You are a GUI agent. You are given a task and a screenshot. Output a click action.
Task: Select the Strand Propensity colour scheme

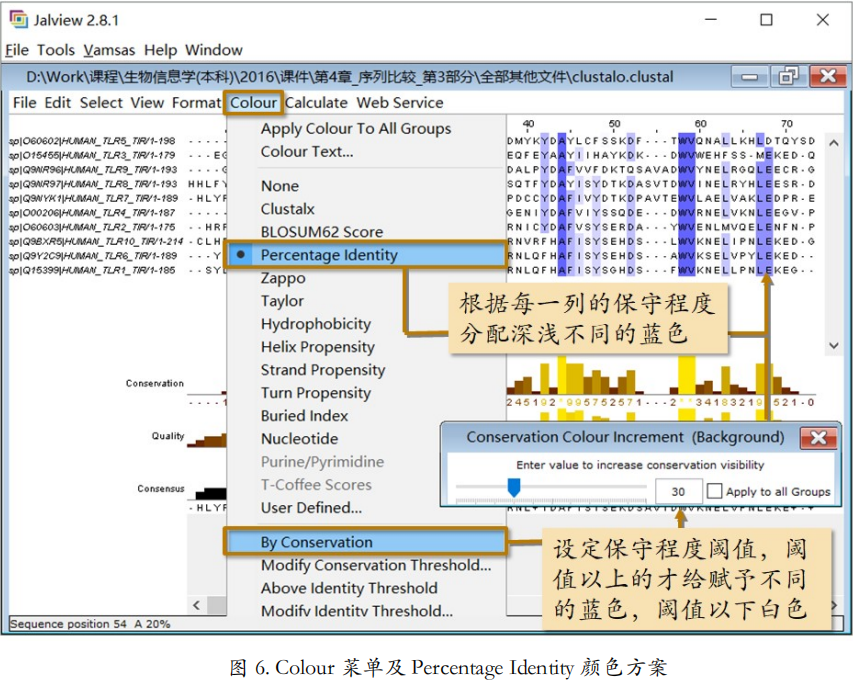pos(323,370)
